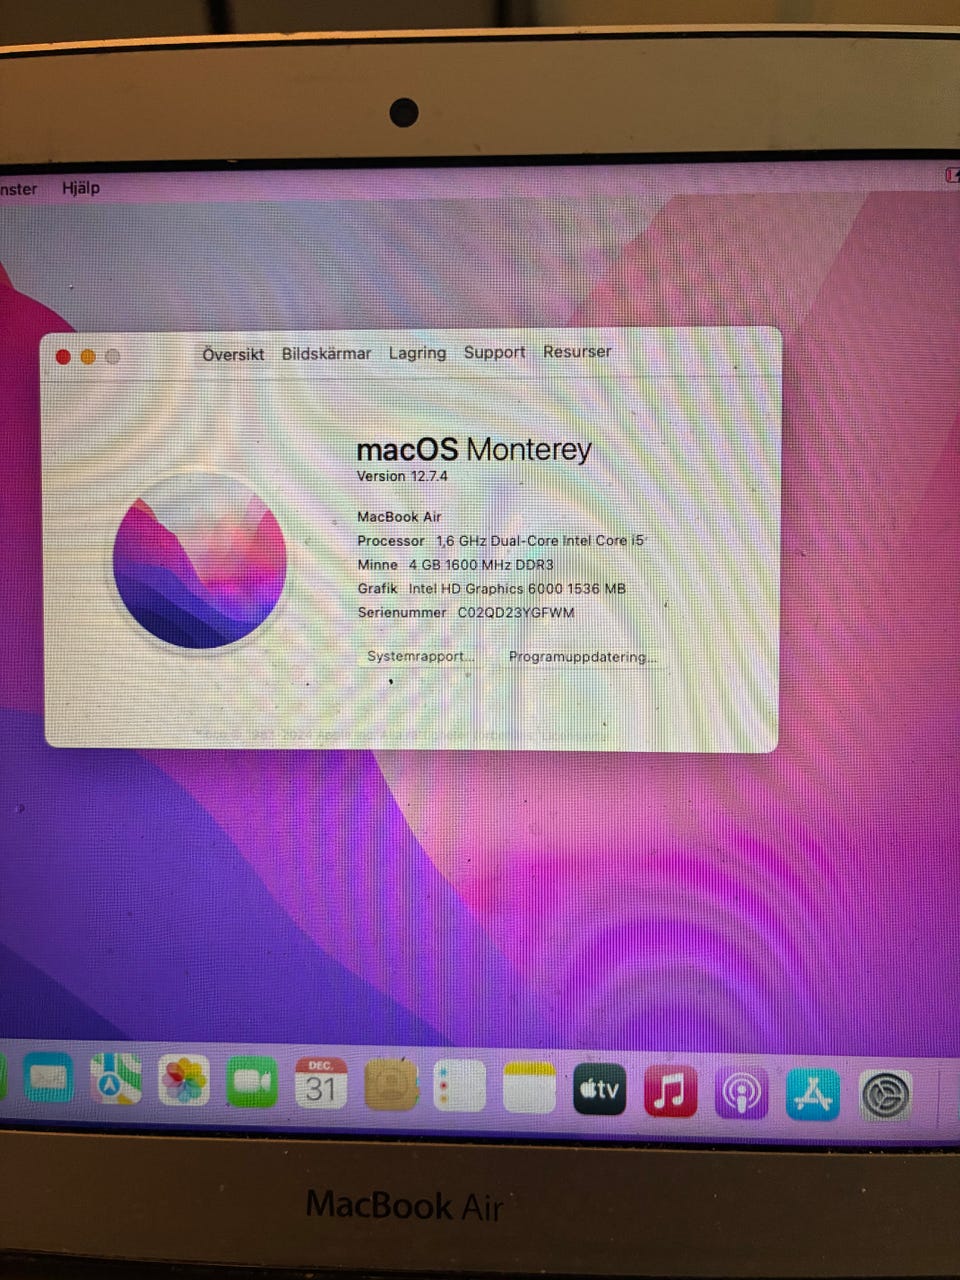960x1280 pixels.
Task: Start FaceTime from the Dock
Action: tap(252, 1083)
